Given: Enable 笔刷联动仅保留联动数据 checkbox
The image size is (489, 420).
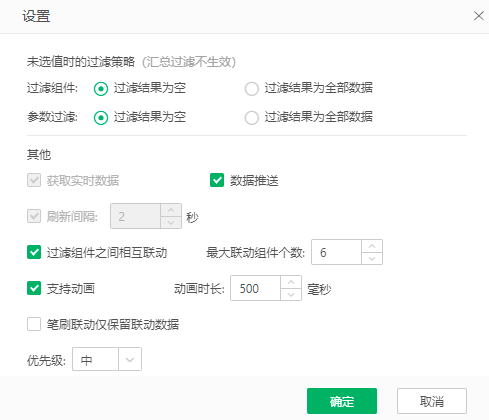Looking at the screenshot, I should point(34,324).
